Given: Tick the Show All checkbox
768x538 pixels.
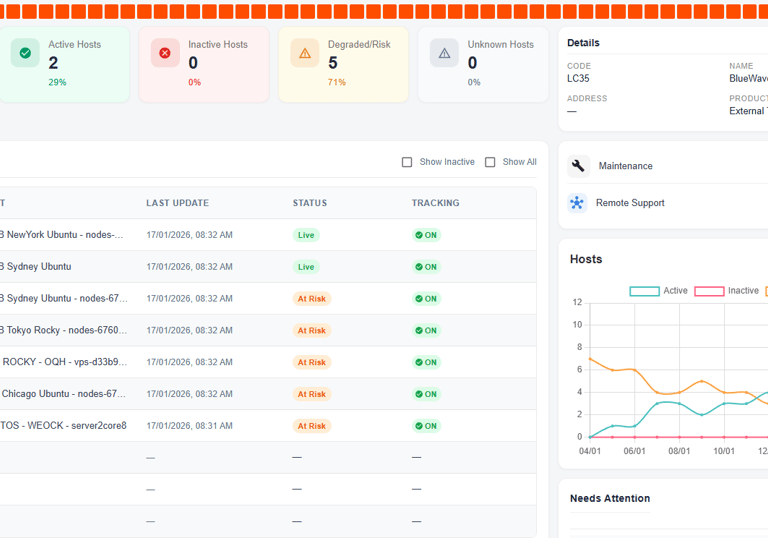Looking at the screenshot, I should pos(490,162).
